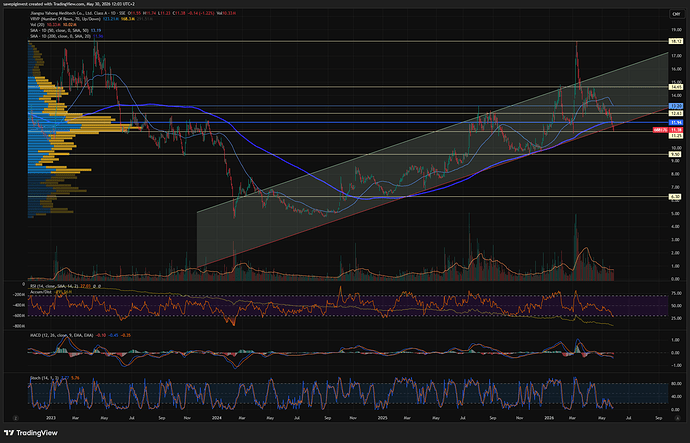Select the SMA 50 indicator legend

[59, 30]
